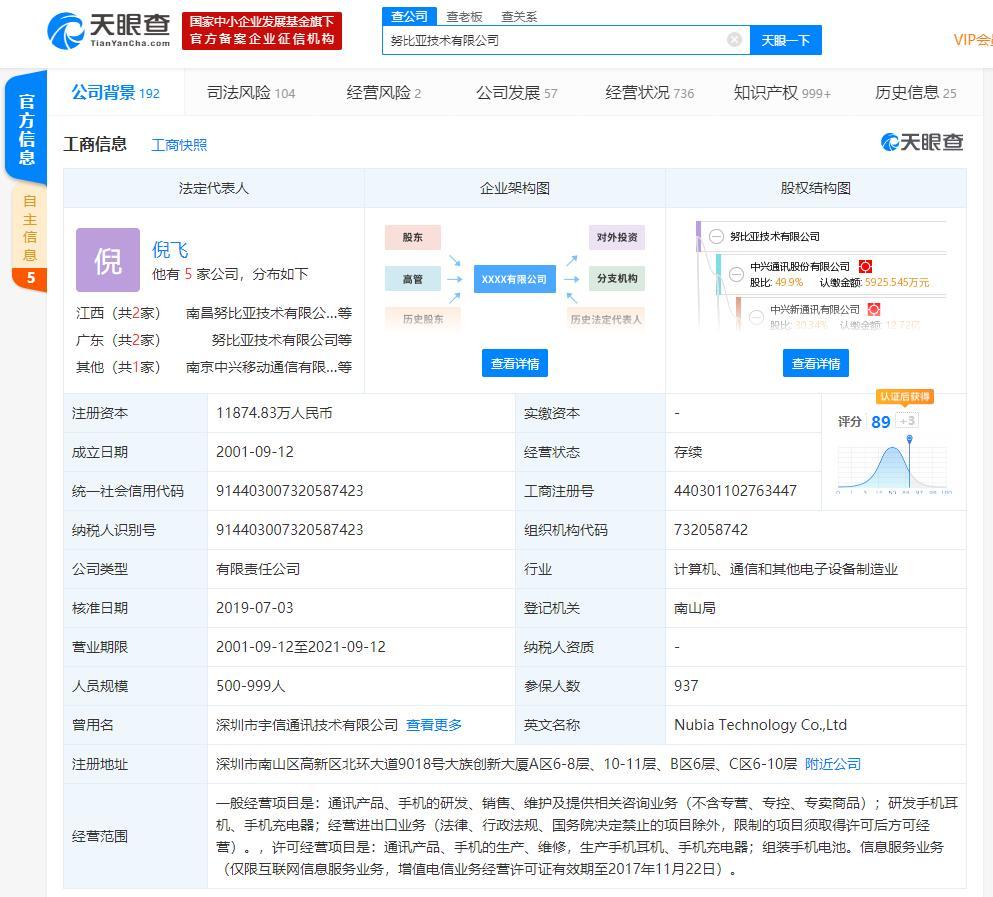The image size is (993, 897).
Task: Click the 中兴通讯股份有限公司 shareholder name
Action: (x=800, y=267)
